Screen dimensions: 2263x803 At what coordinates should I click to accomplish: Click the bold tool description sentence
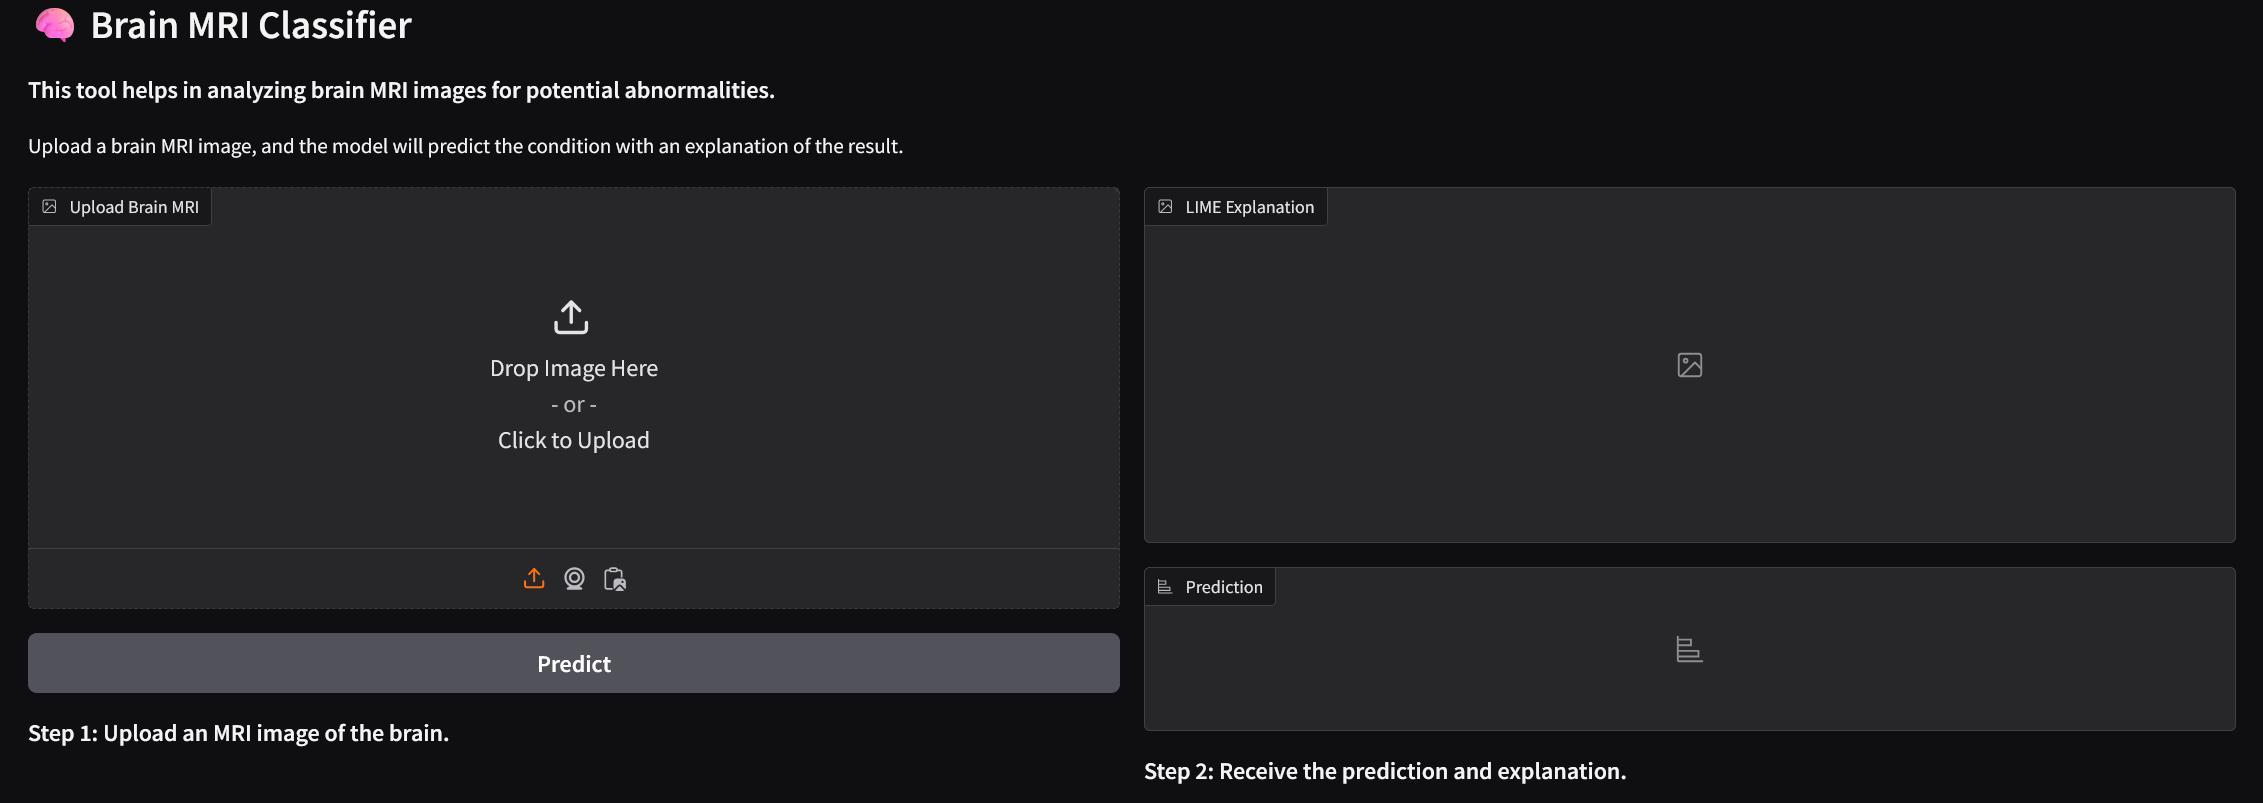tap(401, 90)
